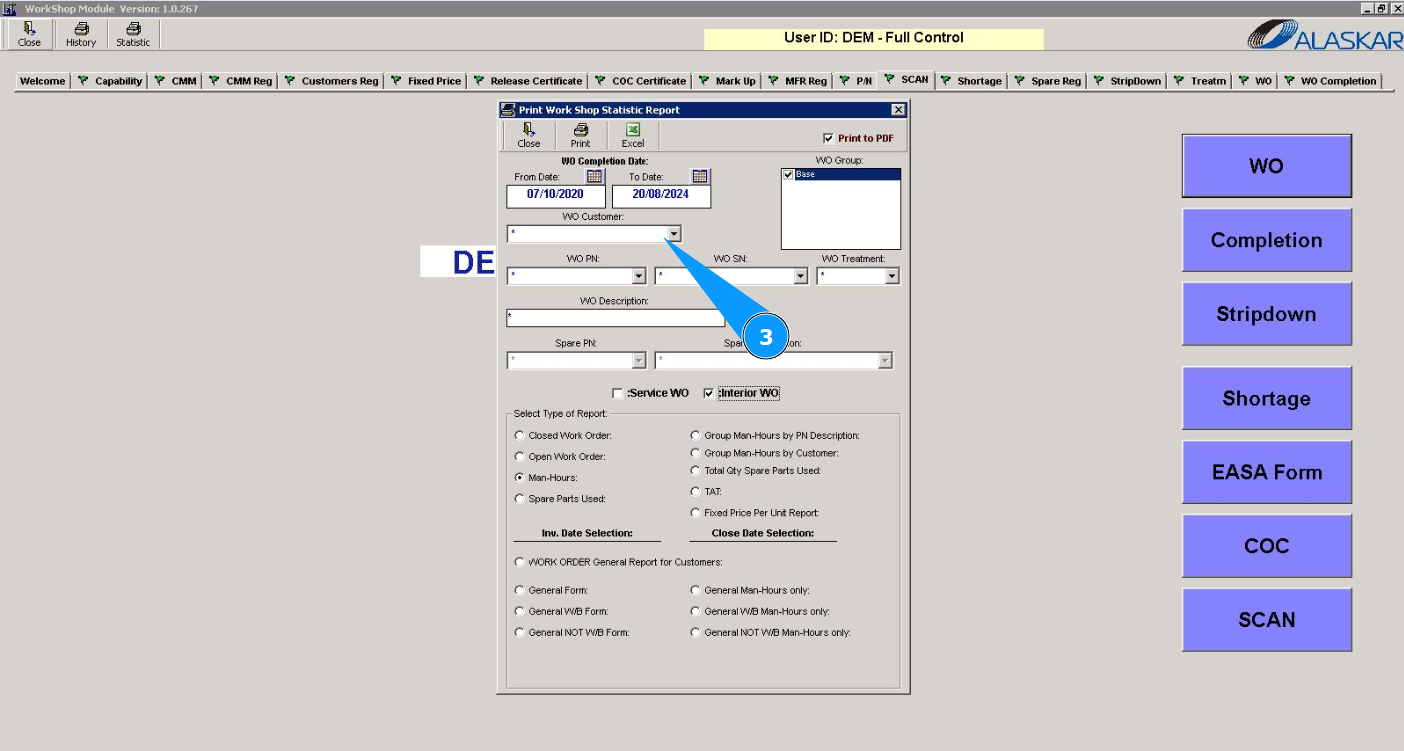Screen dimensions: 1404x751
Task: Click the To Date field 20/08/2024
Action: click(x=661, y=194)
